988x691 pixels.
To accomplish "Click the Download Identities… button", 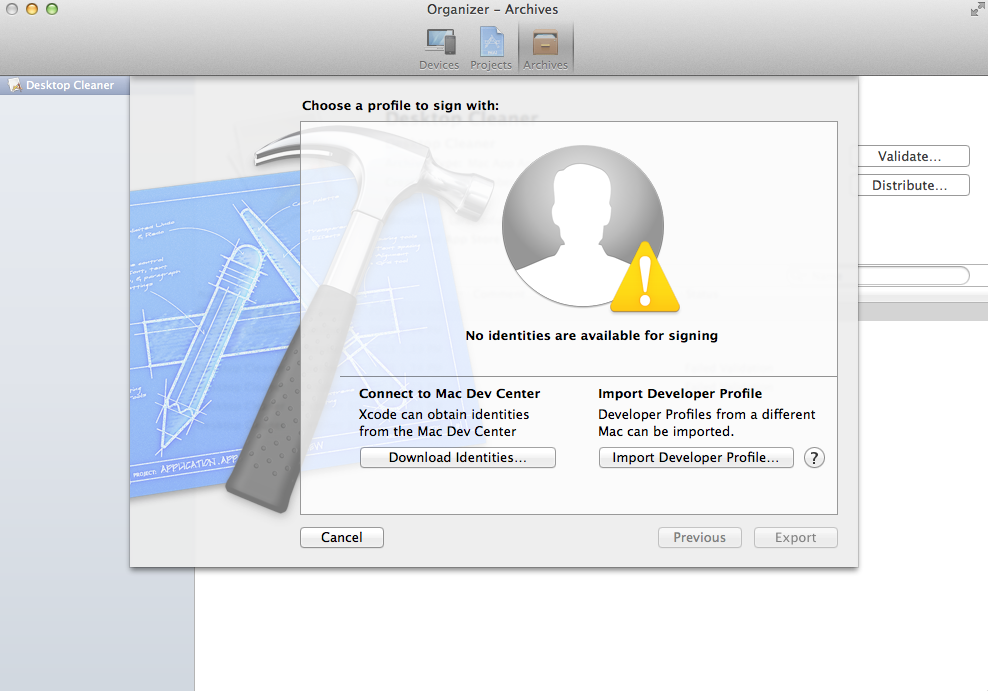I will tap(457, 457).
